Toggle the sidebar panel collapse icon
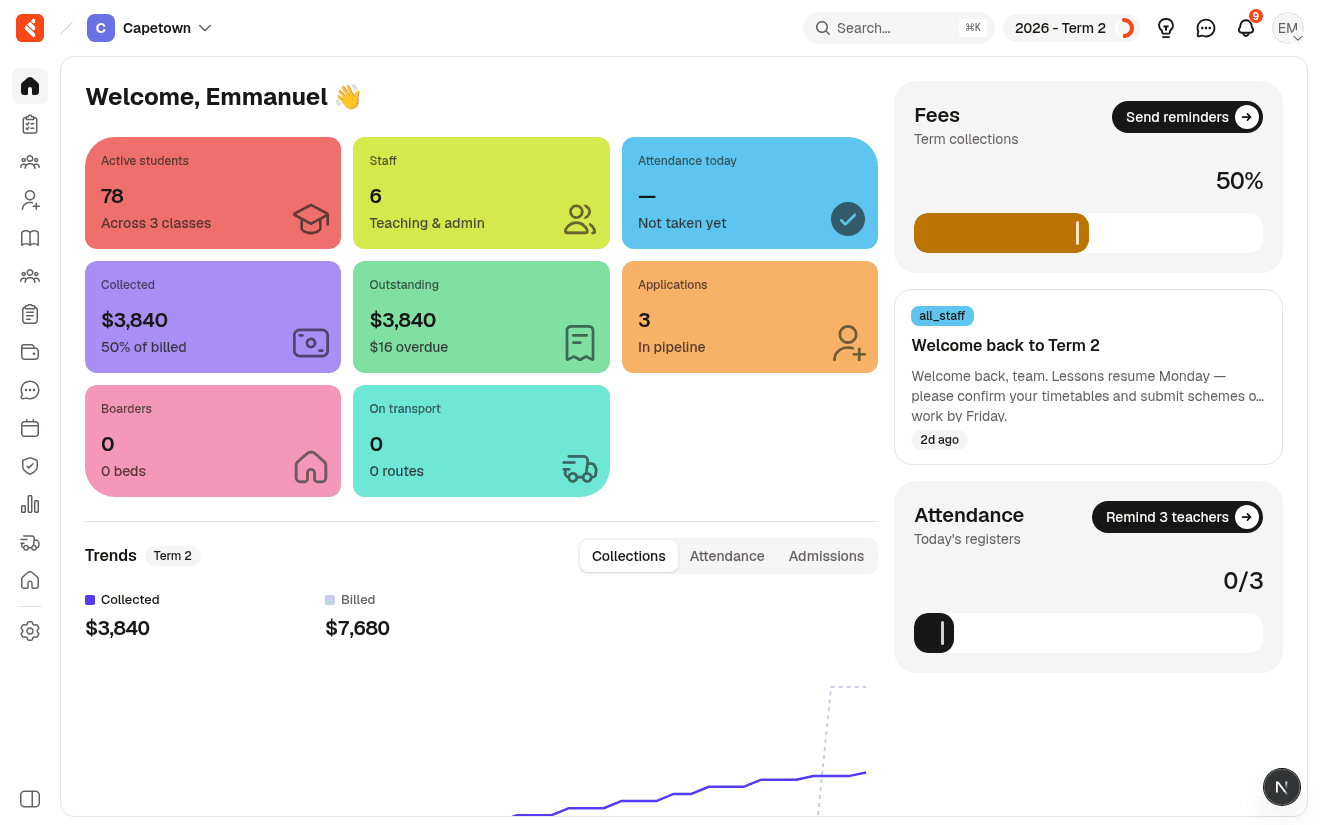This screenshot has width=1320, height=825. click(30, 799)
